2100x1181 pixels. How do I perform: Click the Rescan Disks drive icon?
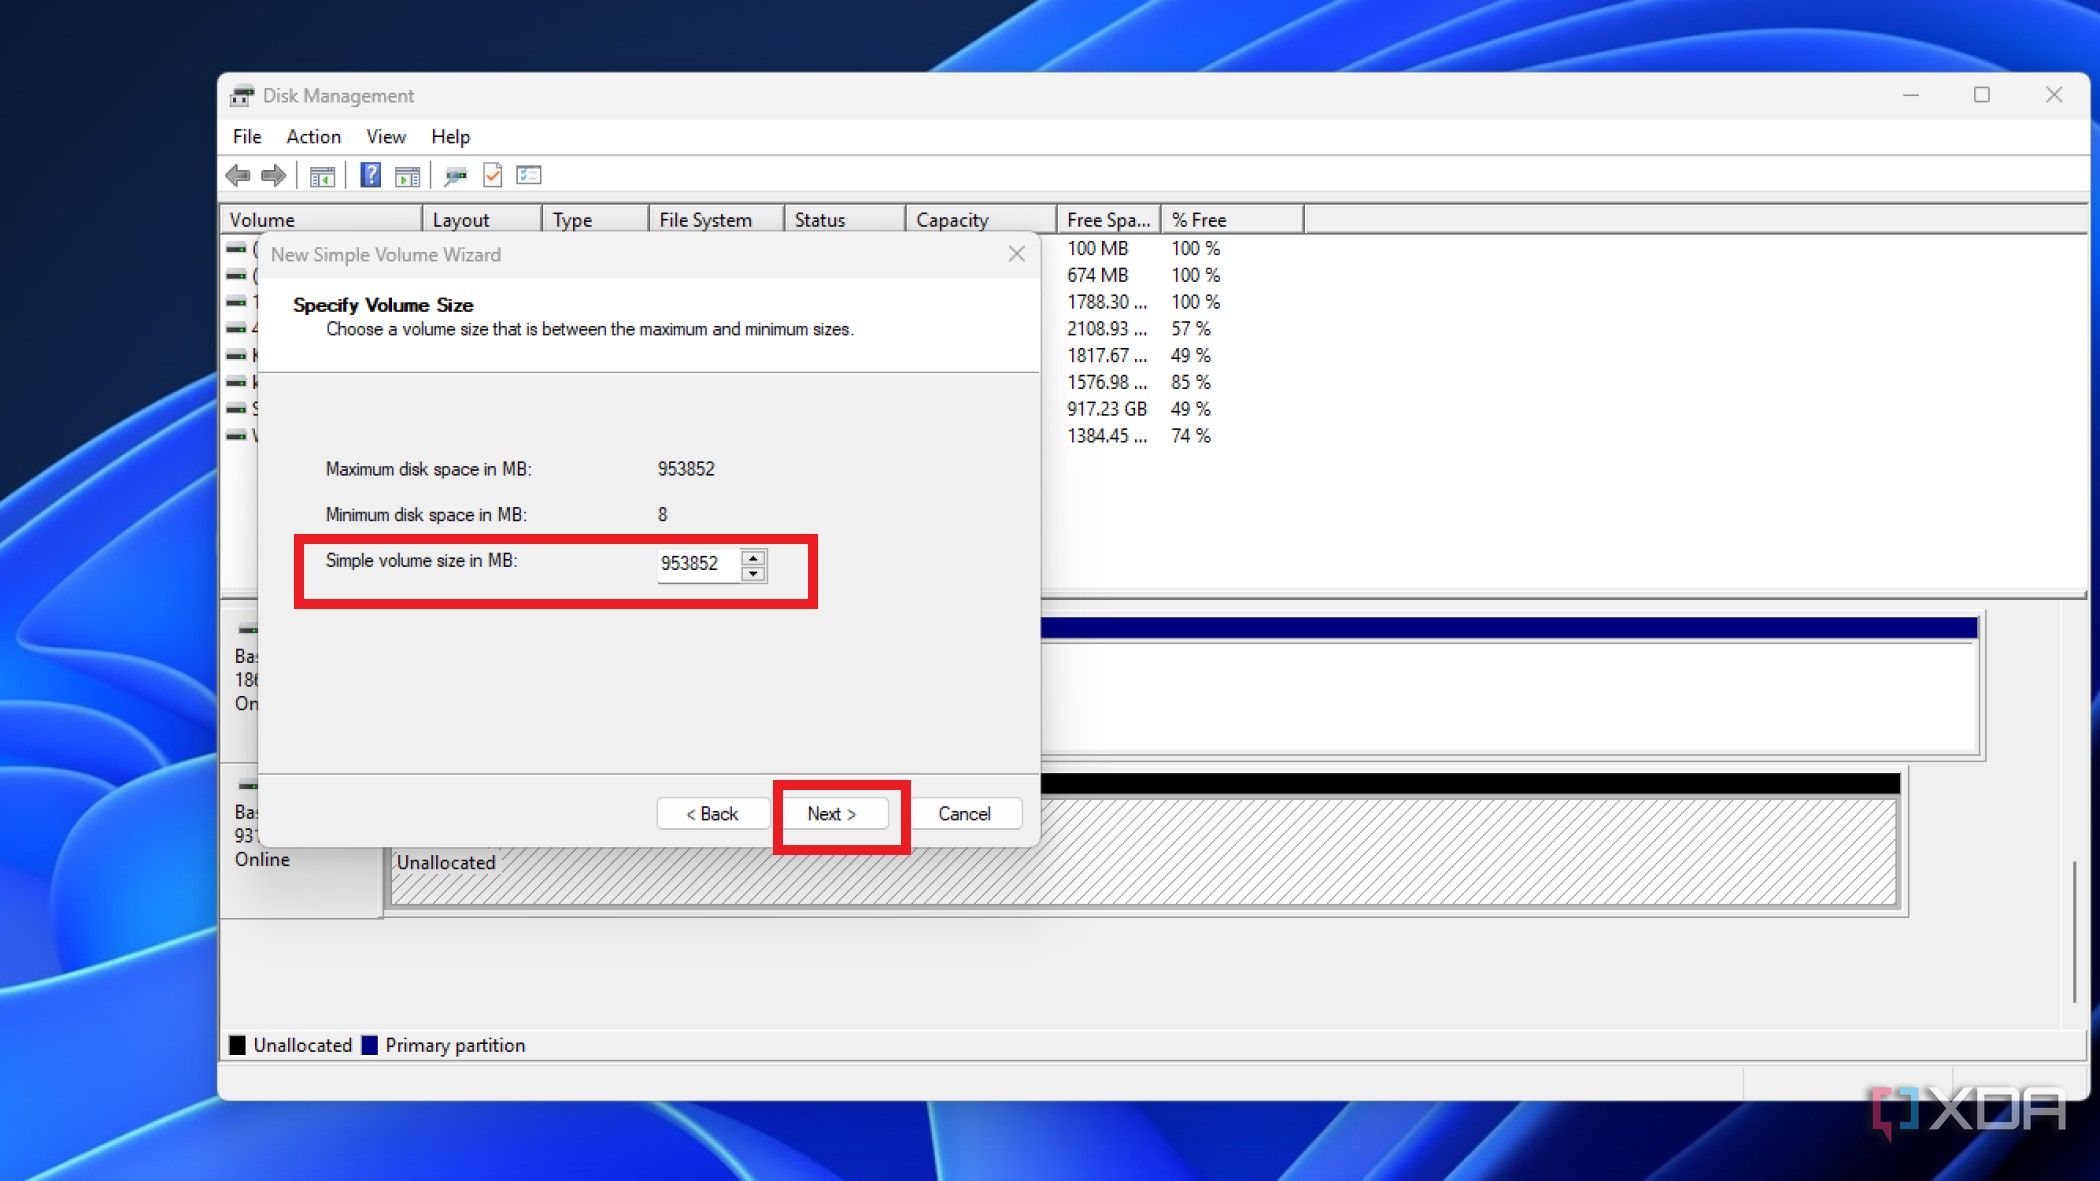point(455,176)
